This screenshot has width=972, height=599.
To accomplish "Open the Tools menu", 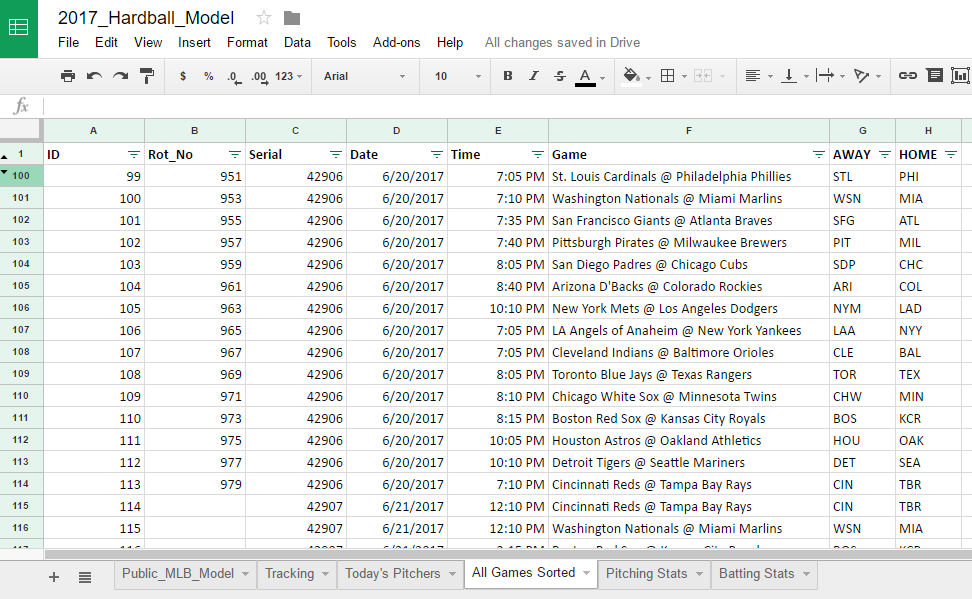I will point(342,42).
